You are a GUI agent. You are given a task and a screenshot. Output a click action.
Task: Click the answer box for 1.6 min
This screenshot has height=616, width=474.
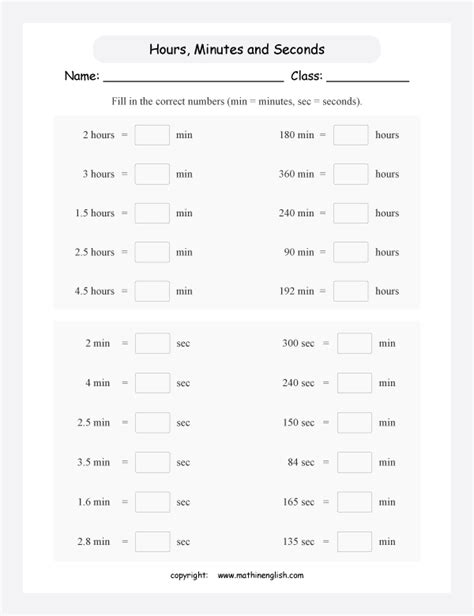(x=152, y=502)
